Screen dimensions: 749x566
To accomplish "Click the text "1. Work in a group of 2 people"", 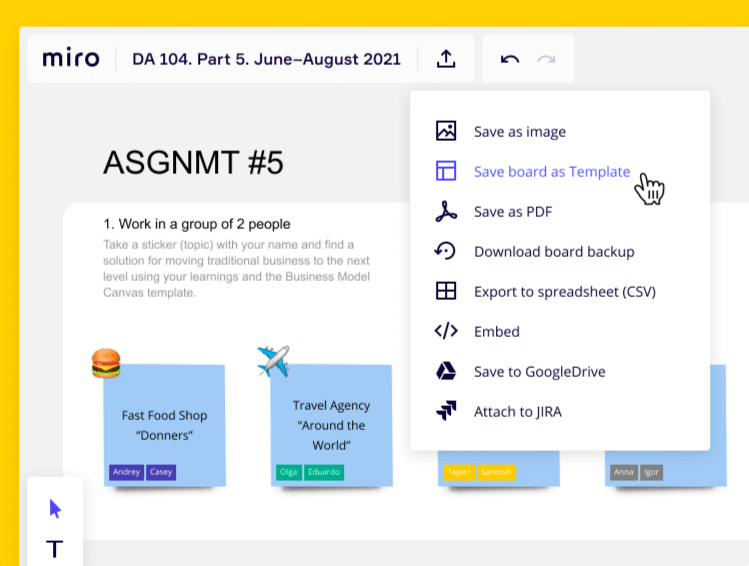I will [x=197, y=224].
